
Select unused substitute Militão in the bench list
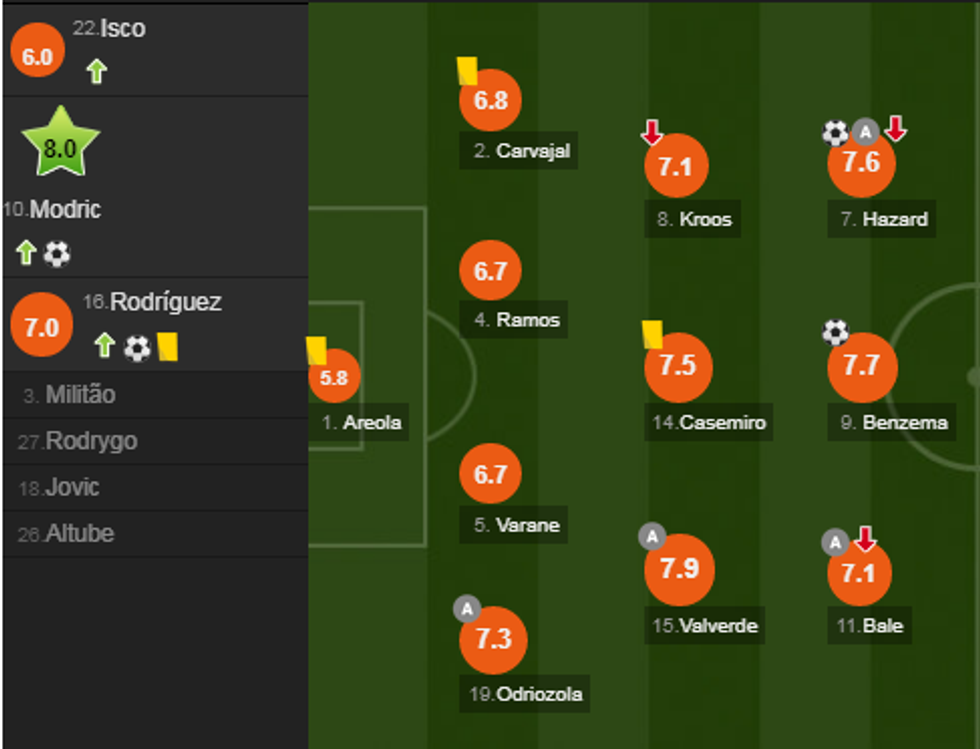point(80,395)
